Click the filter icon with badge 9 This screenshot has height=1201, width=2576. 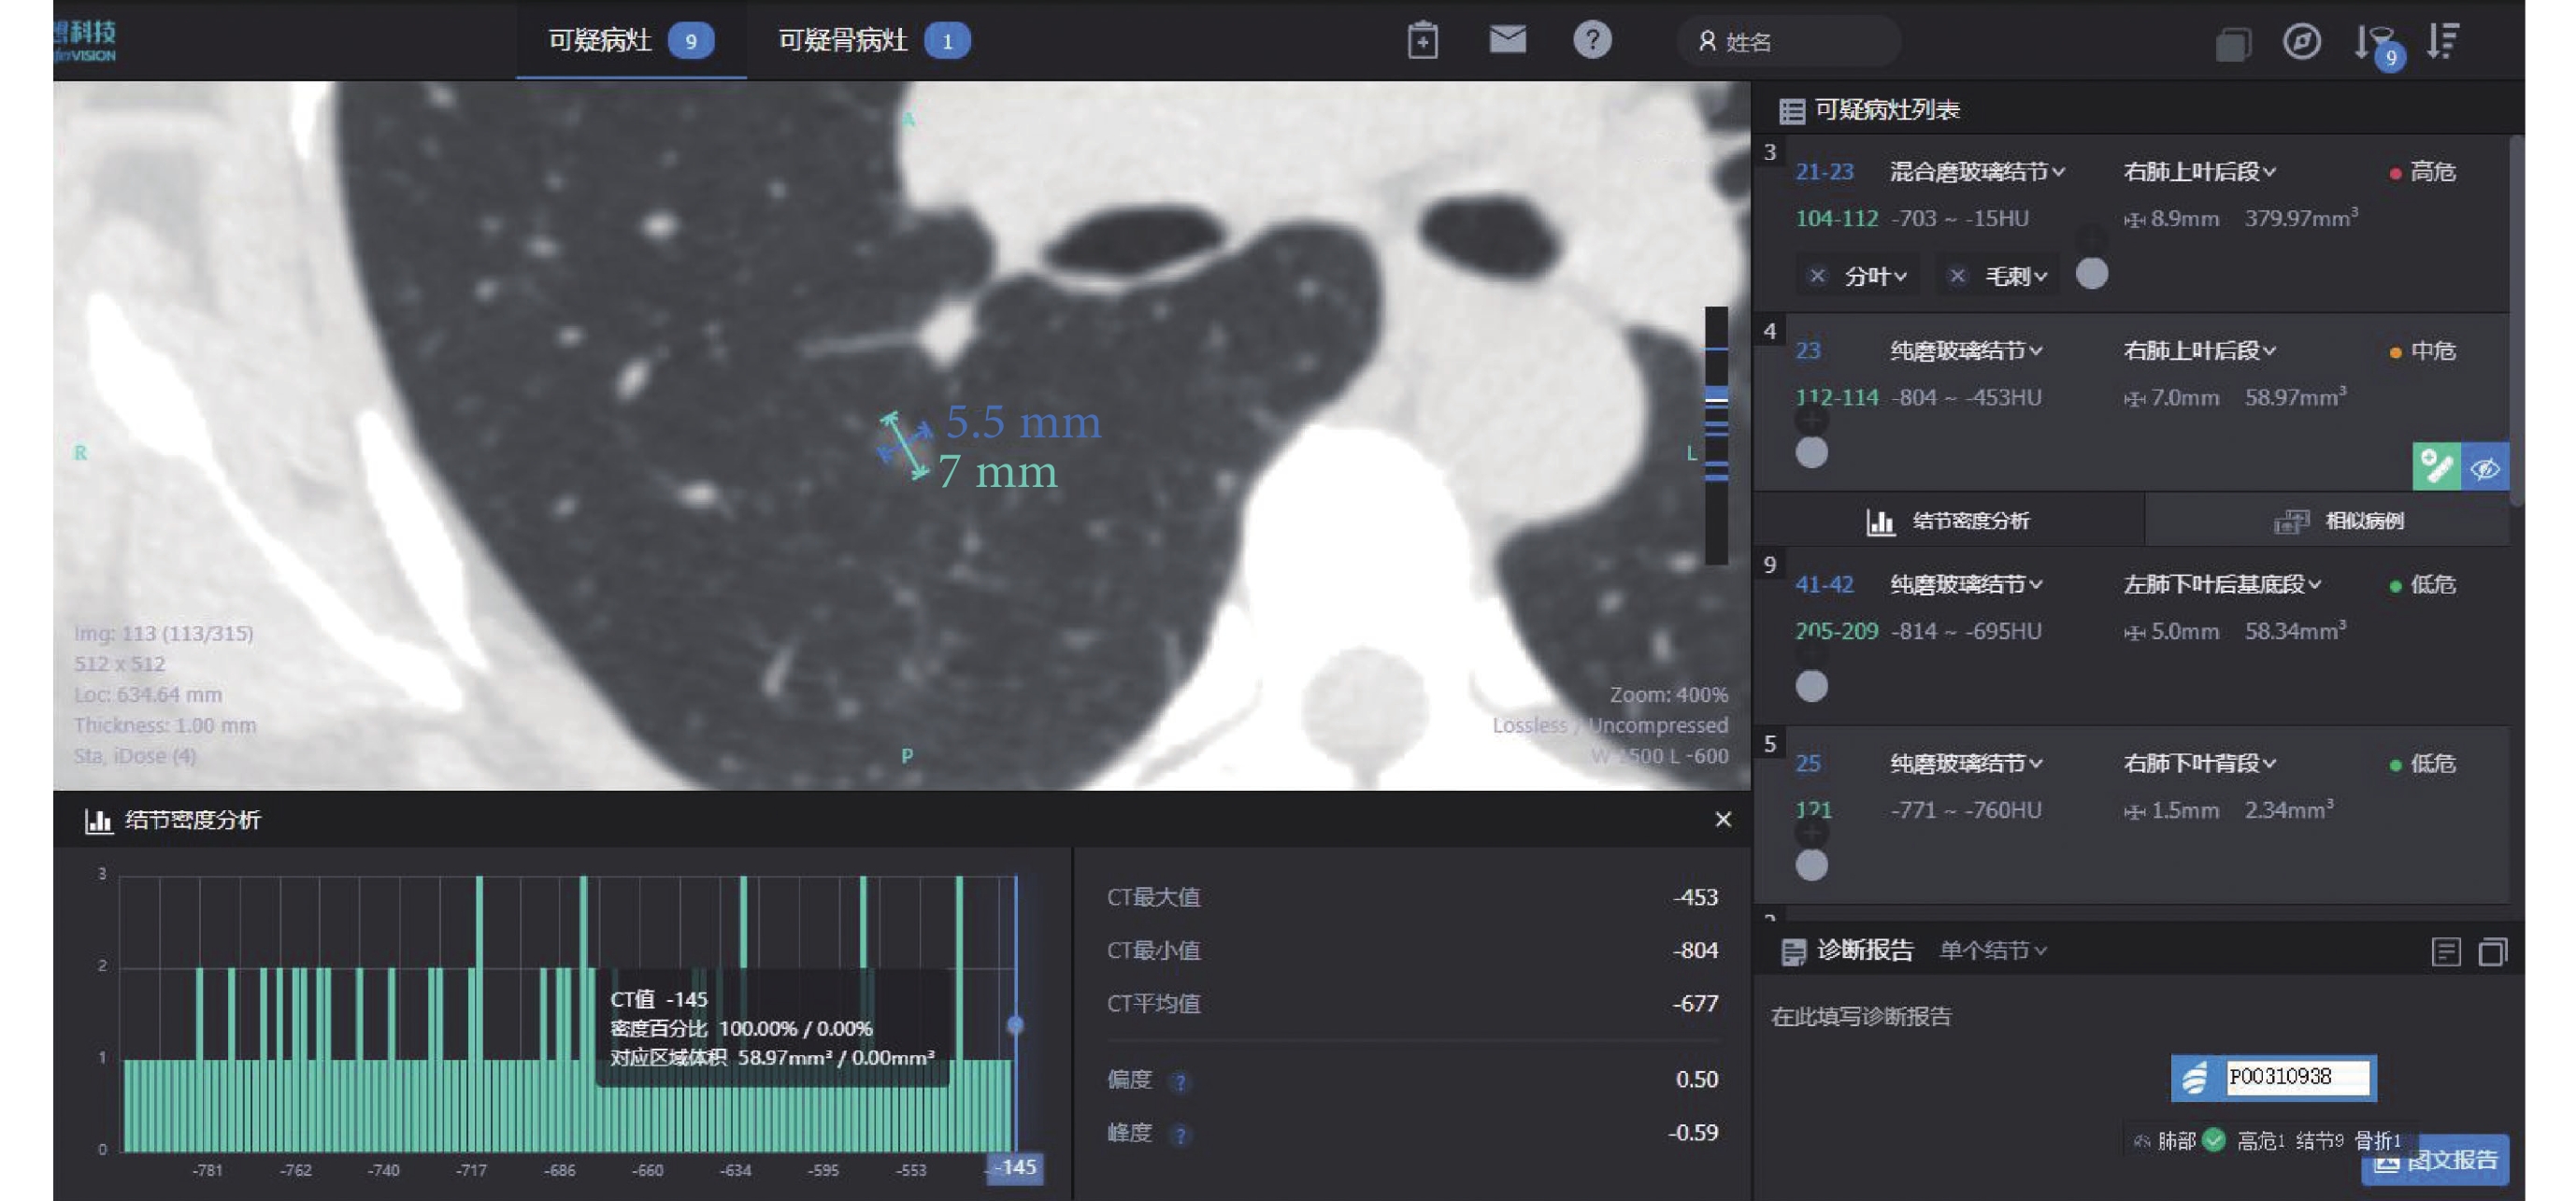tap(2375, 44)
